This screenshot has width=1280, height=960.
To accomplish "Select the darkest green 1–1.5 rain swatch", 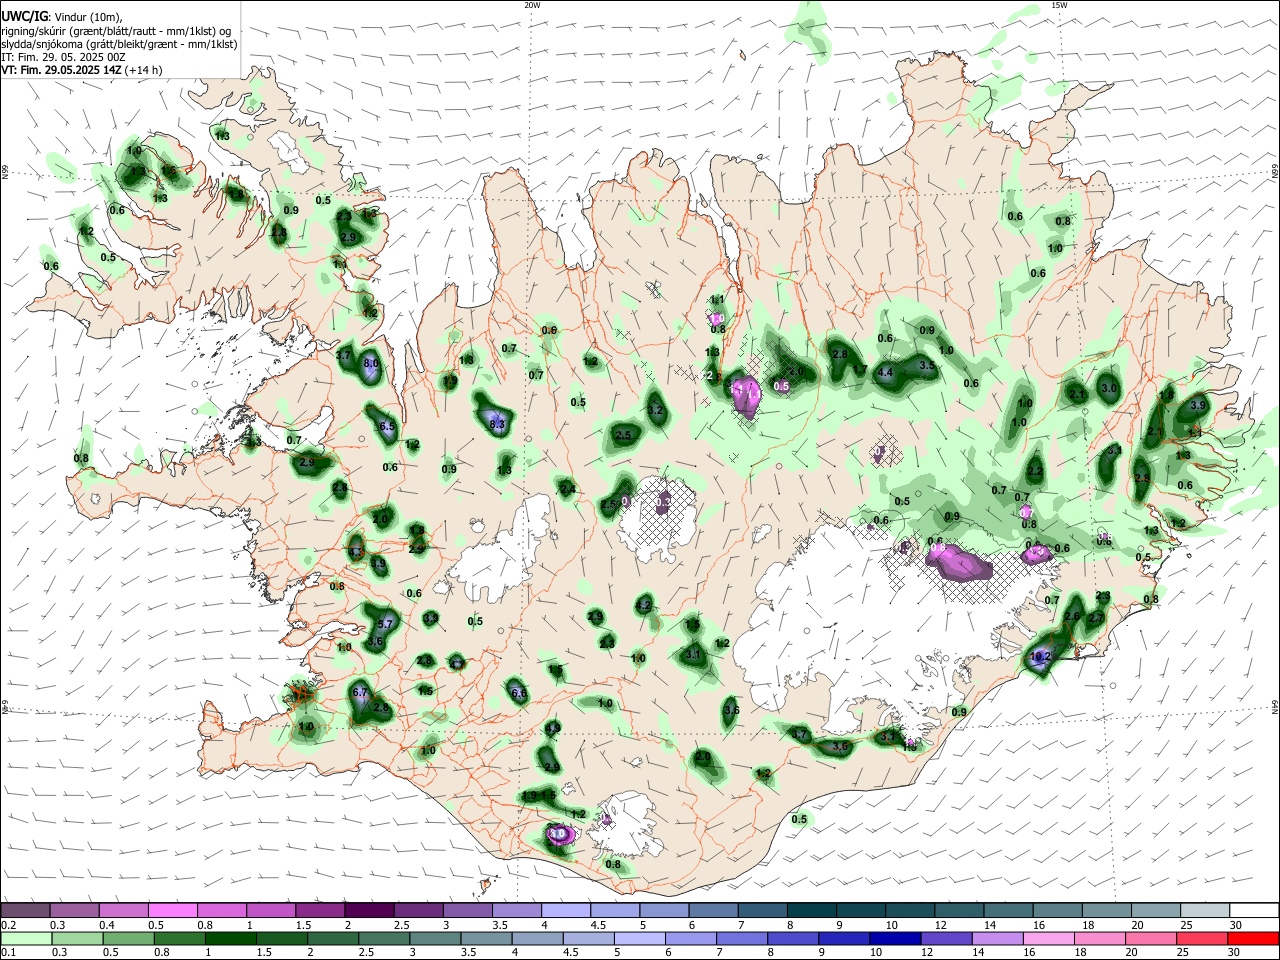I will point(230,939).
